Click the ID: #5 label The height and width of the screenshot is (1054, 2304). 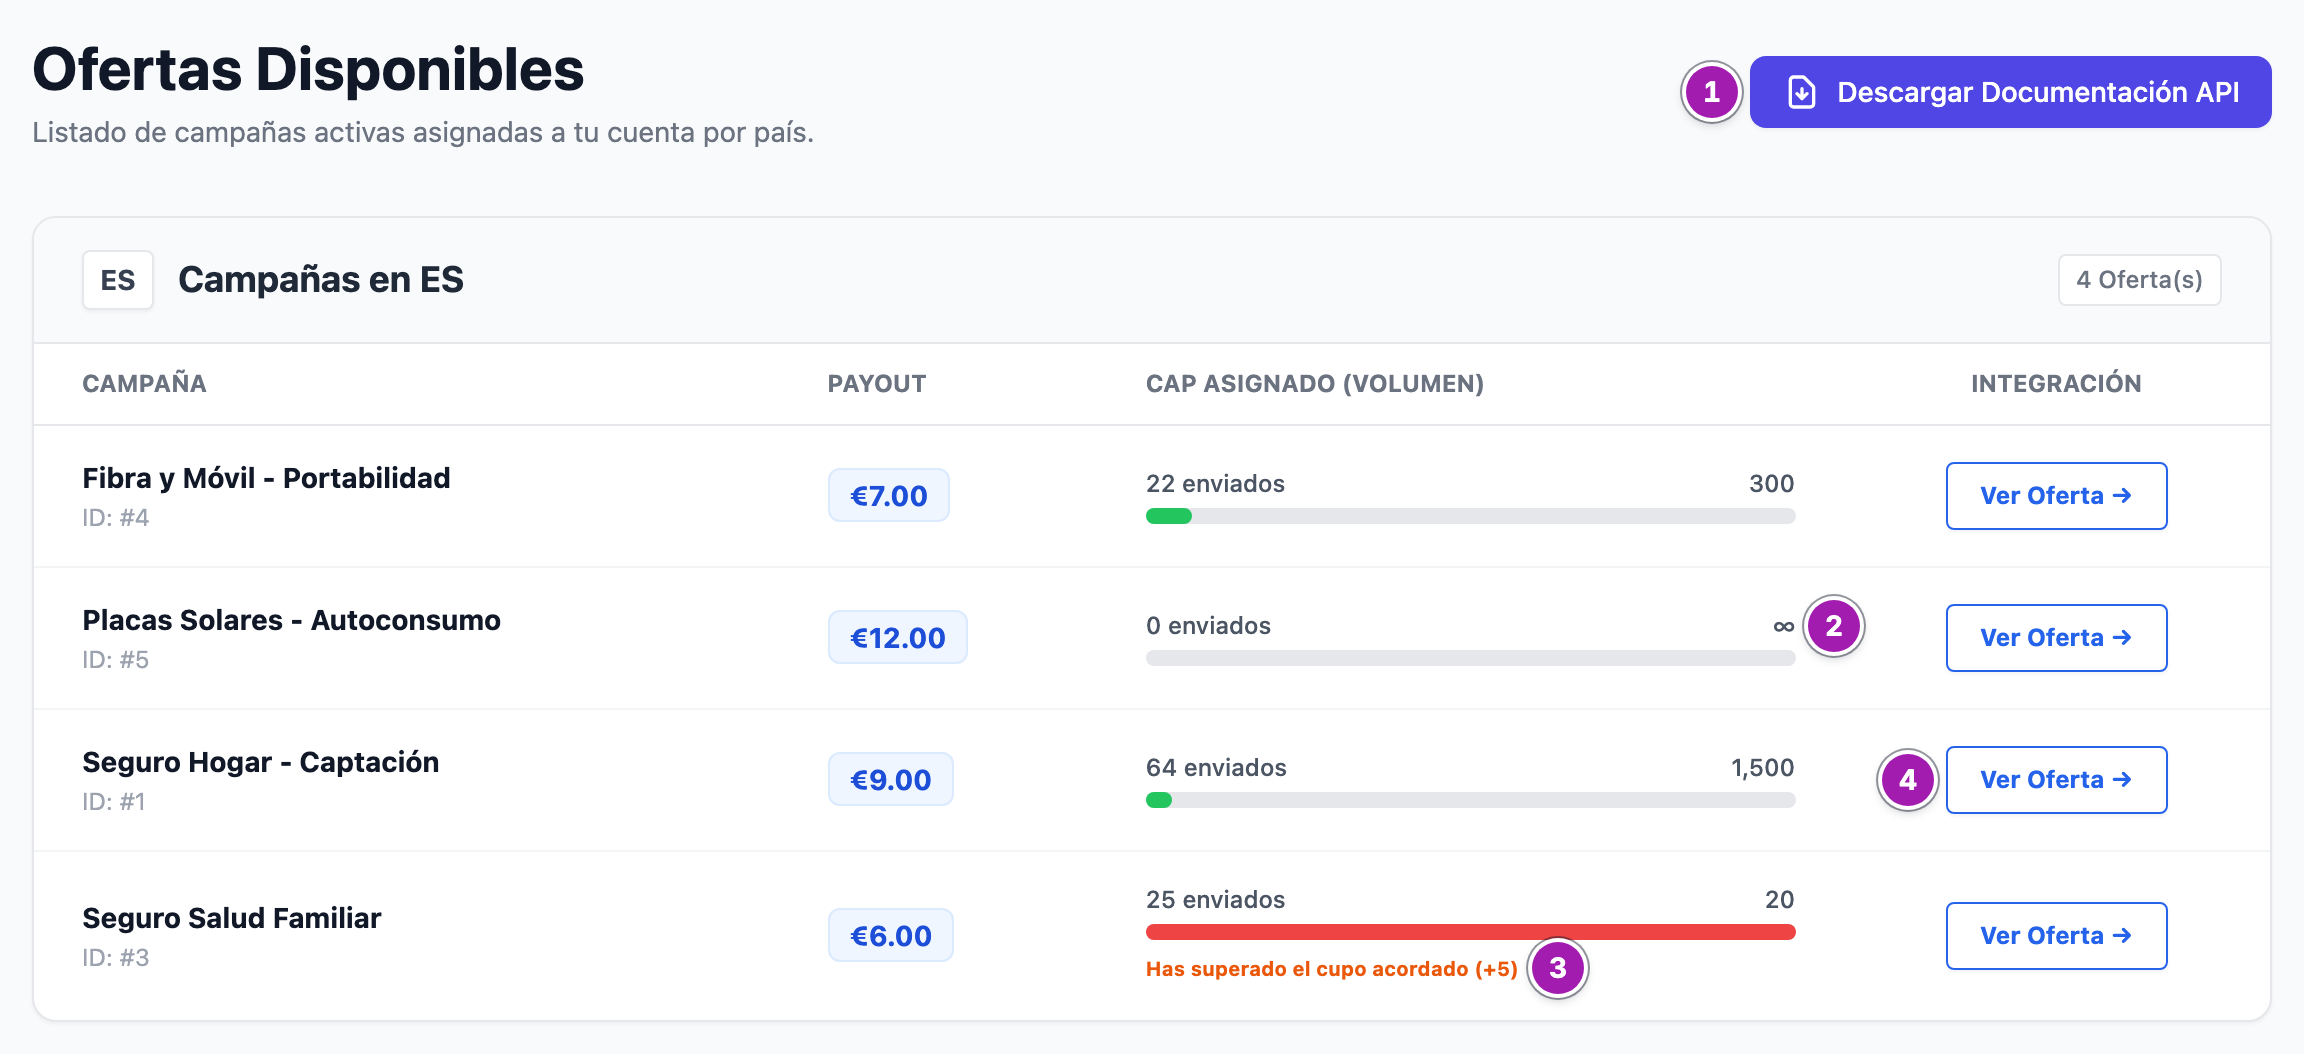point(115,660)
